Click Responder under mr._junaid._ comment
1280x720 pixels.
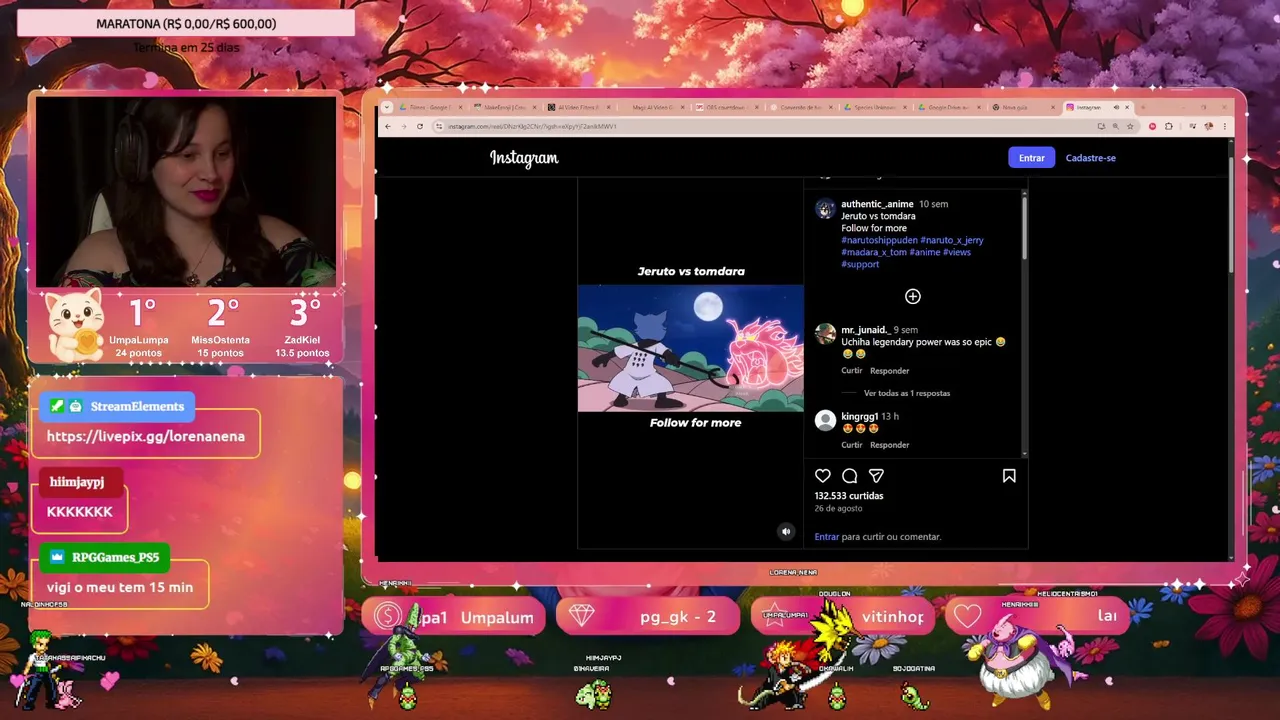click(889, 371)
